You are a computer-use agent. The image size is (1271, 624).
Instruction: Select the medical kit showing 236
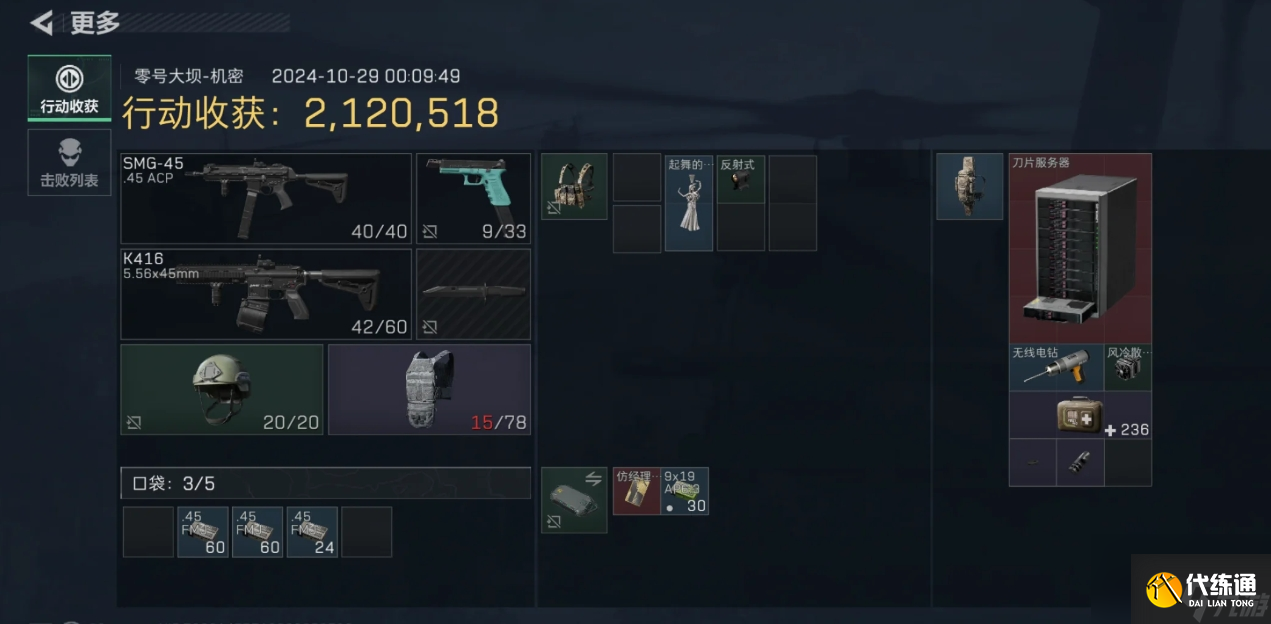pos(1080,415)
